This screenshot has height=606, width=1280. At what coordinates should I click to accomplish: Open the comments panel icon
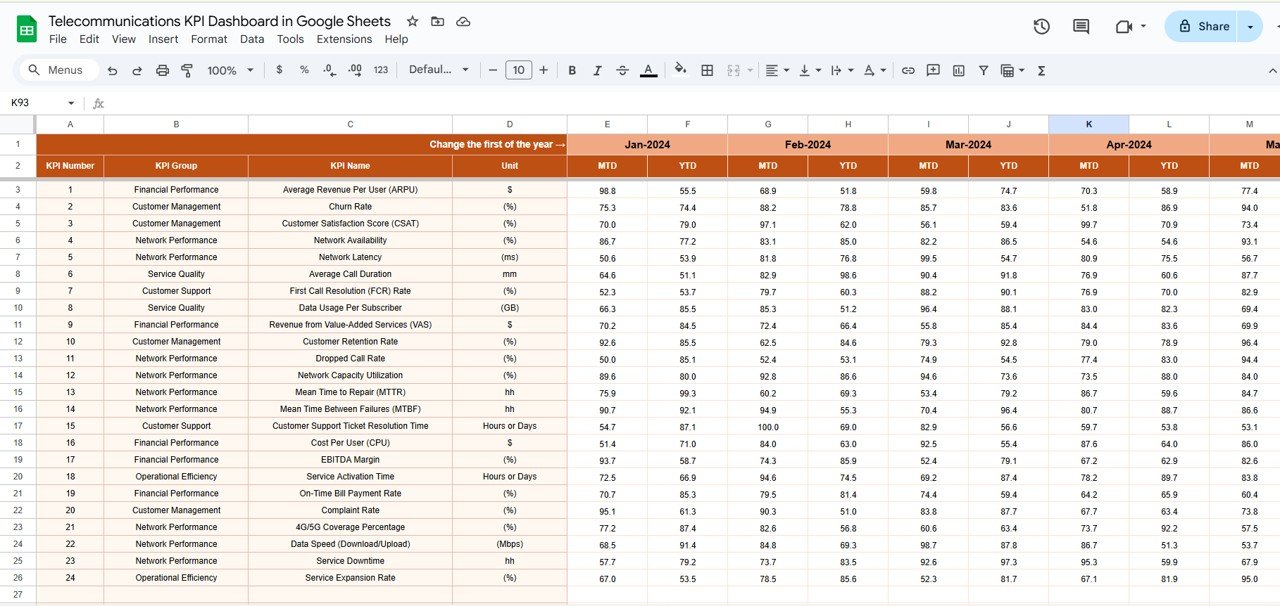[x=1081, y=27]
